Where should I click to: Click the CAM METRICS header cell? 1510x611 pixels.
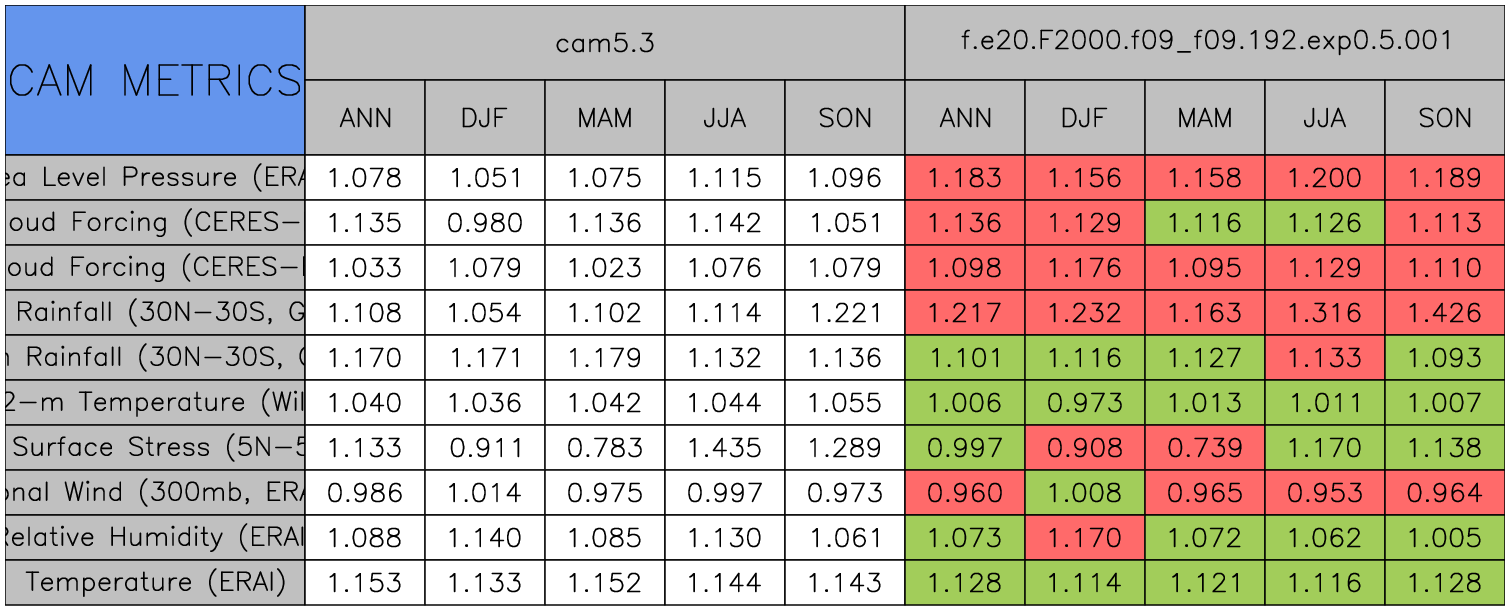point(155,80)
